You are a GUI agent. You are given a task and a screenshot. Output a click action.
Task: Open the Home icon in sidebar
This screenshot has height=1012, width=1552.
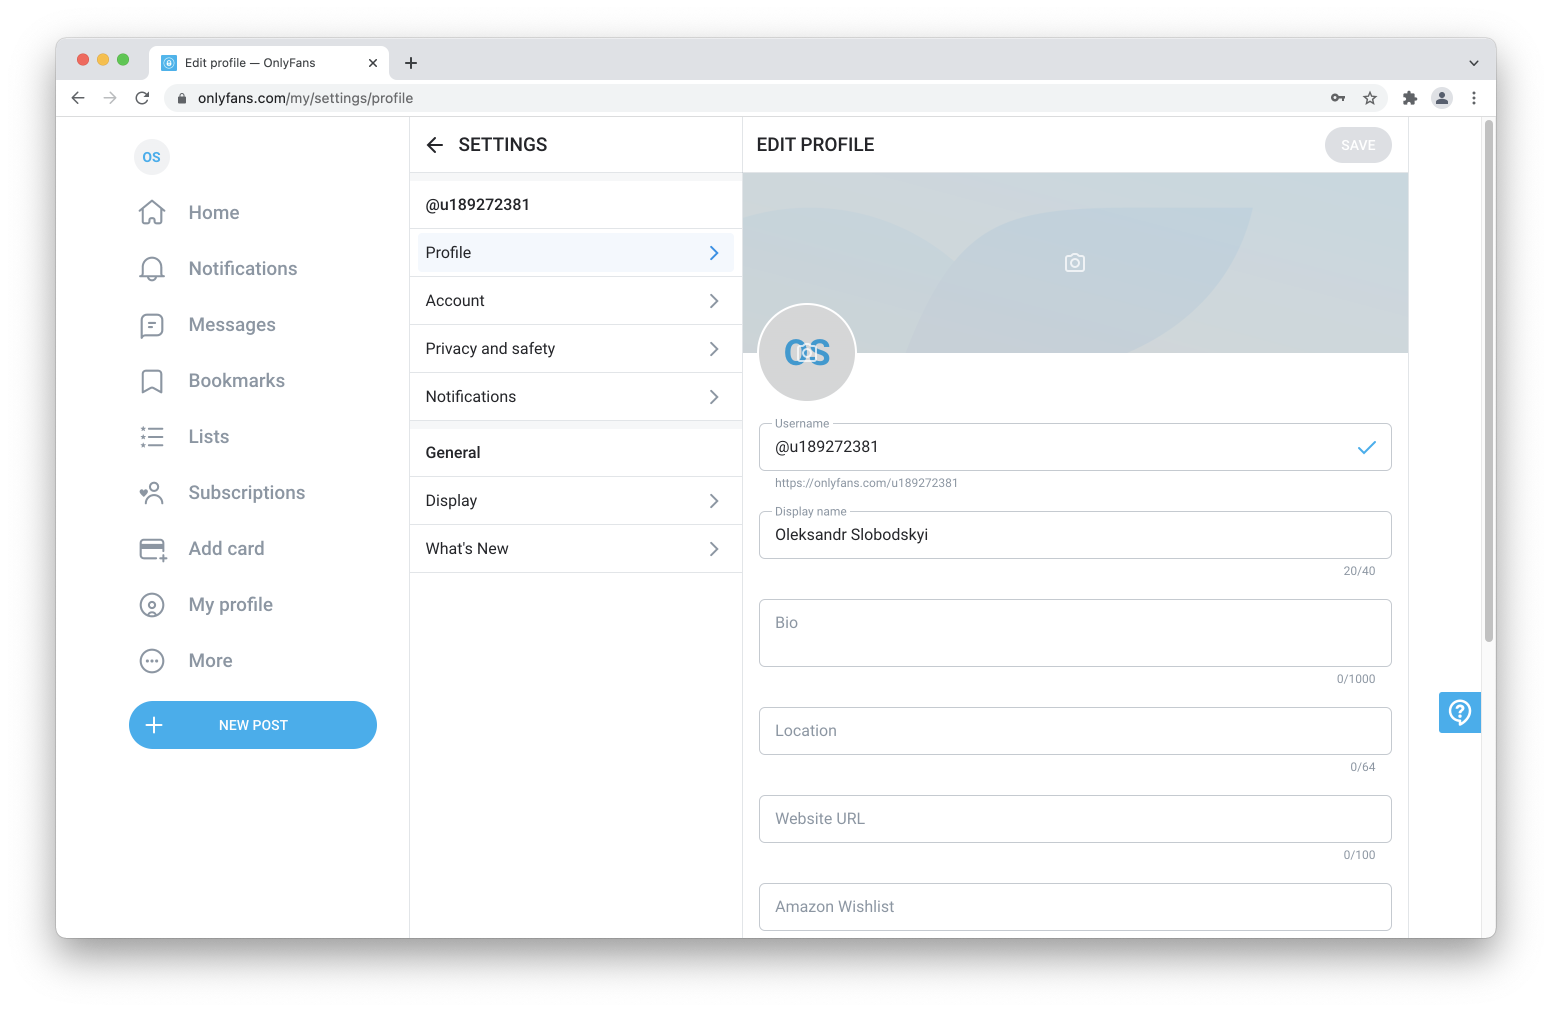pos(152,212)
